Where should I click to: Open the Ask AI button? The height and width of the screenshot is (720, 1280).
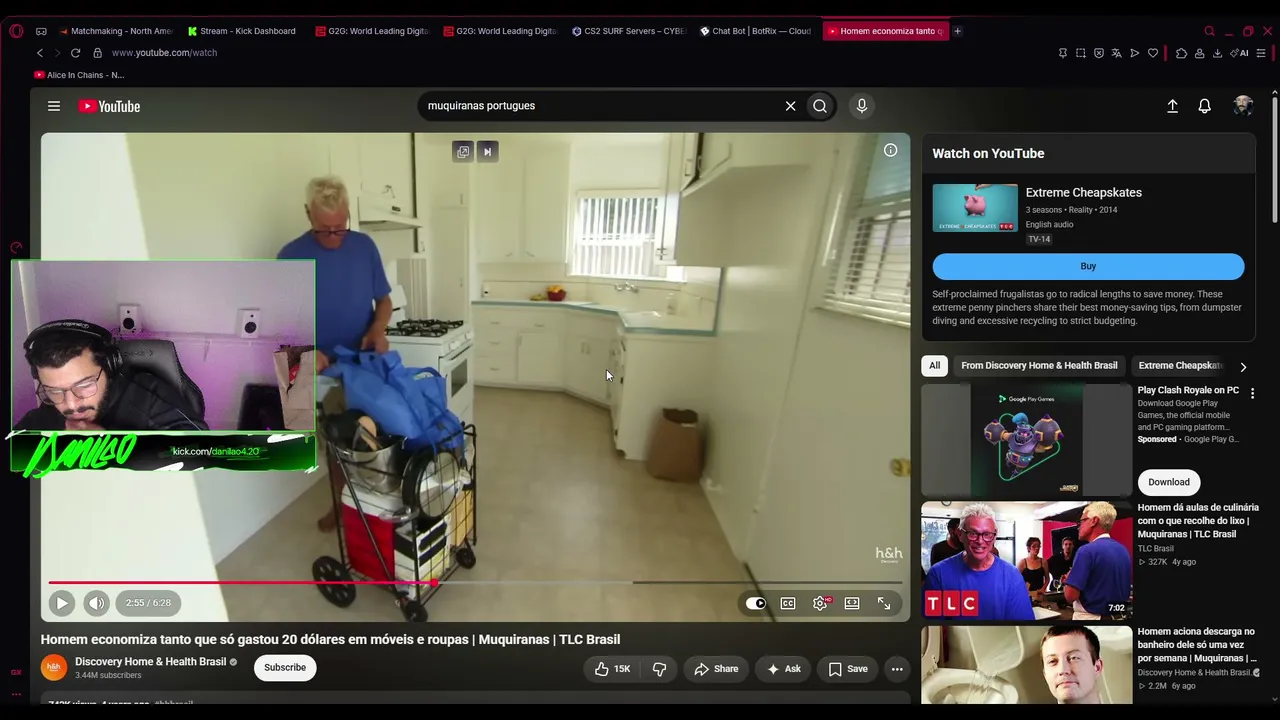tap(783, 669)
